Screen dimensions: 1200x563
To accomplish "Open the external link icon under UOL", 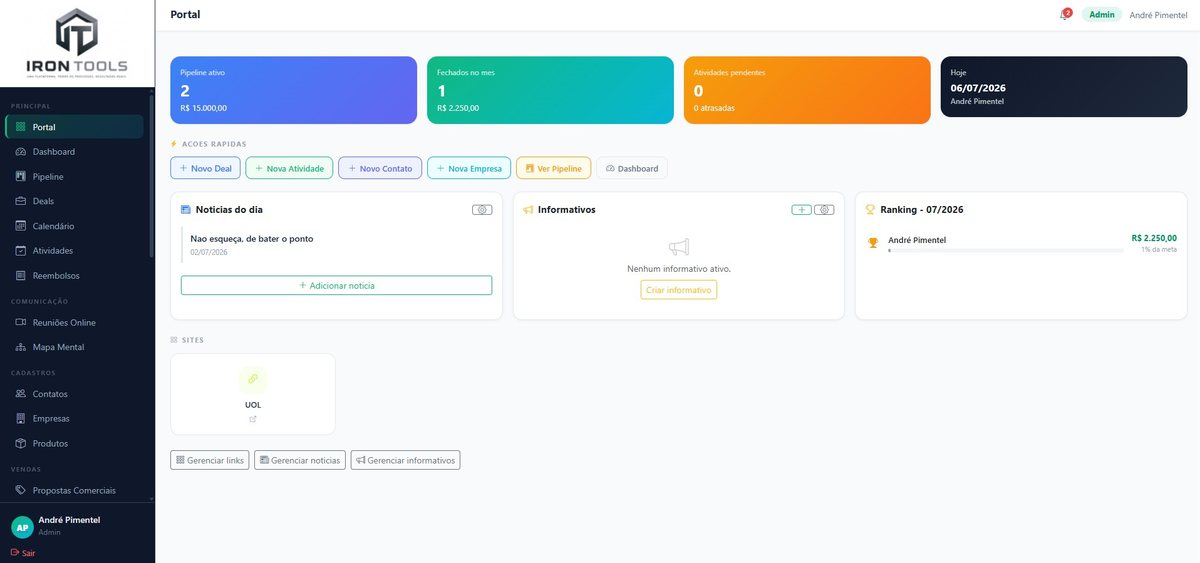I will (x=253, y=419).
